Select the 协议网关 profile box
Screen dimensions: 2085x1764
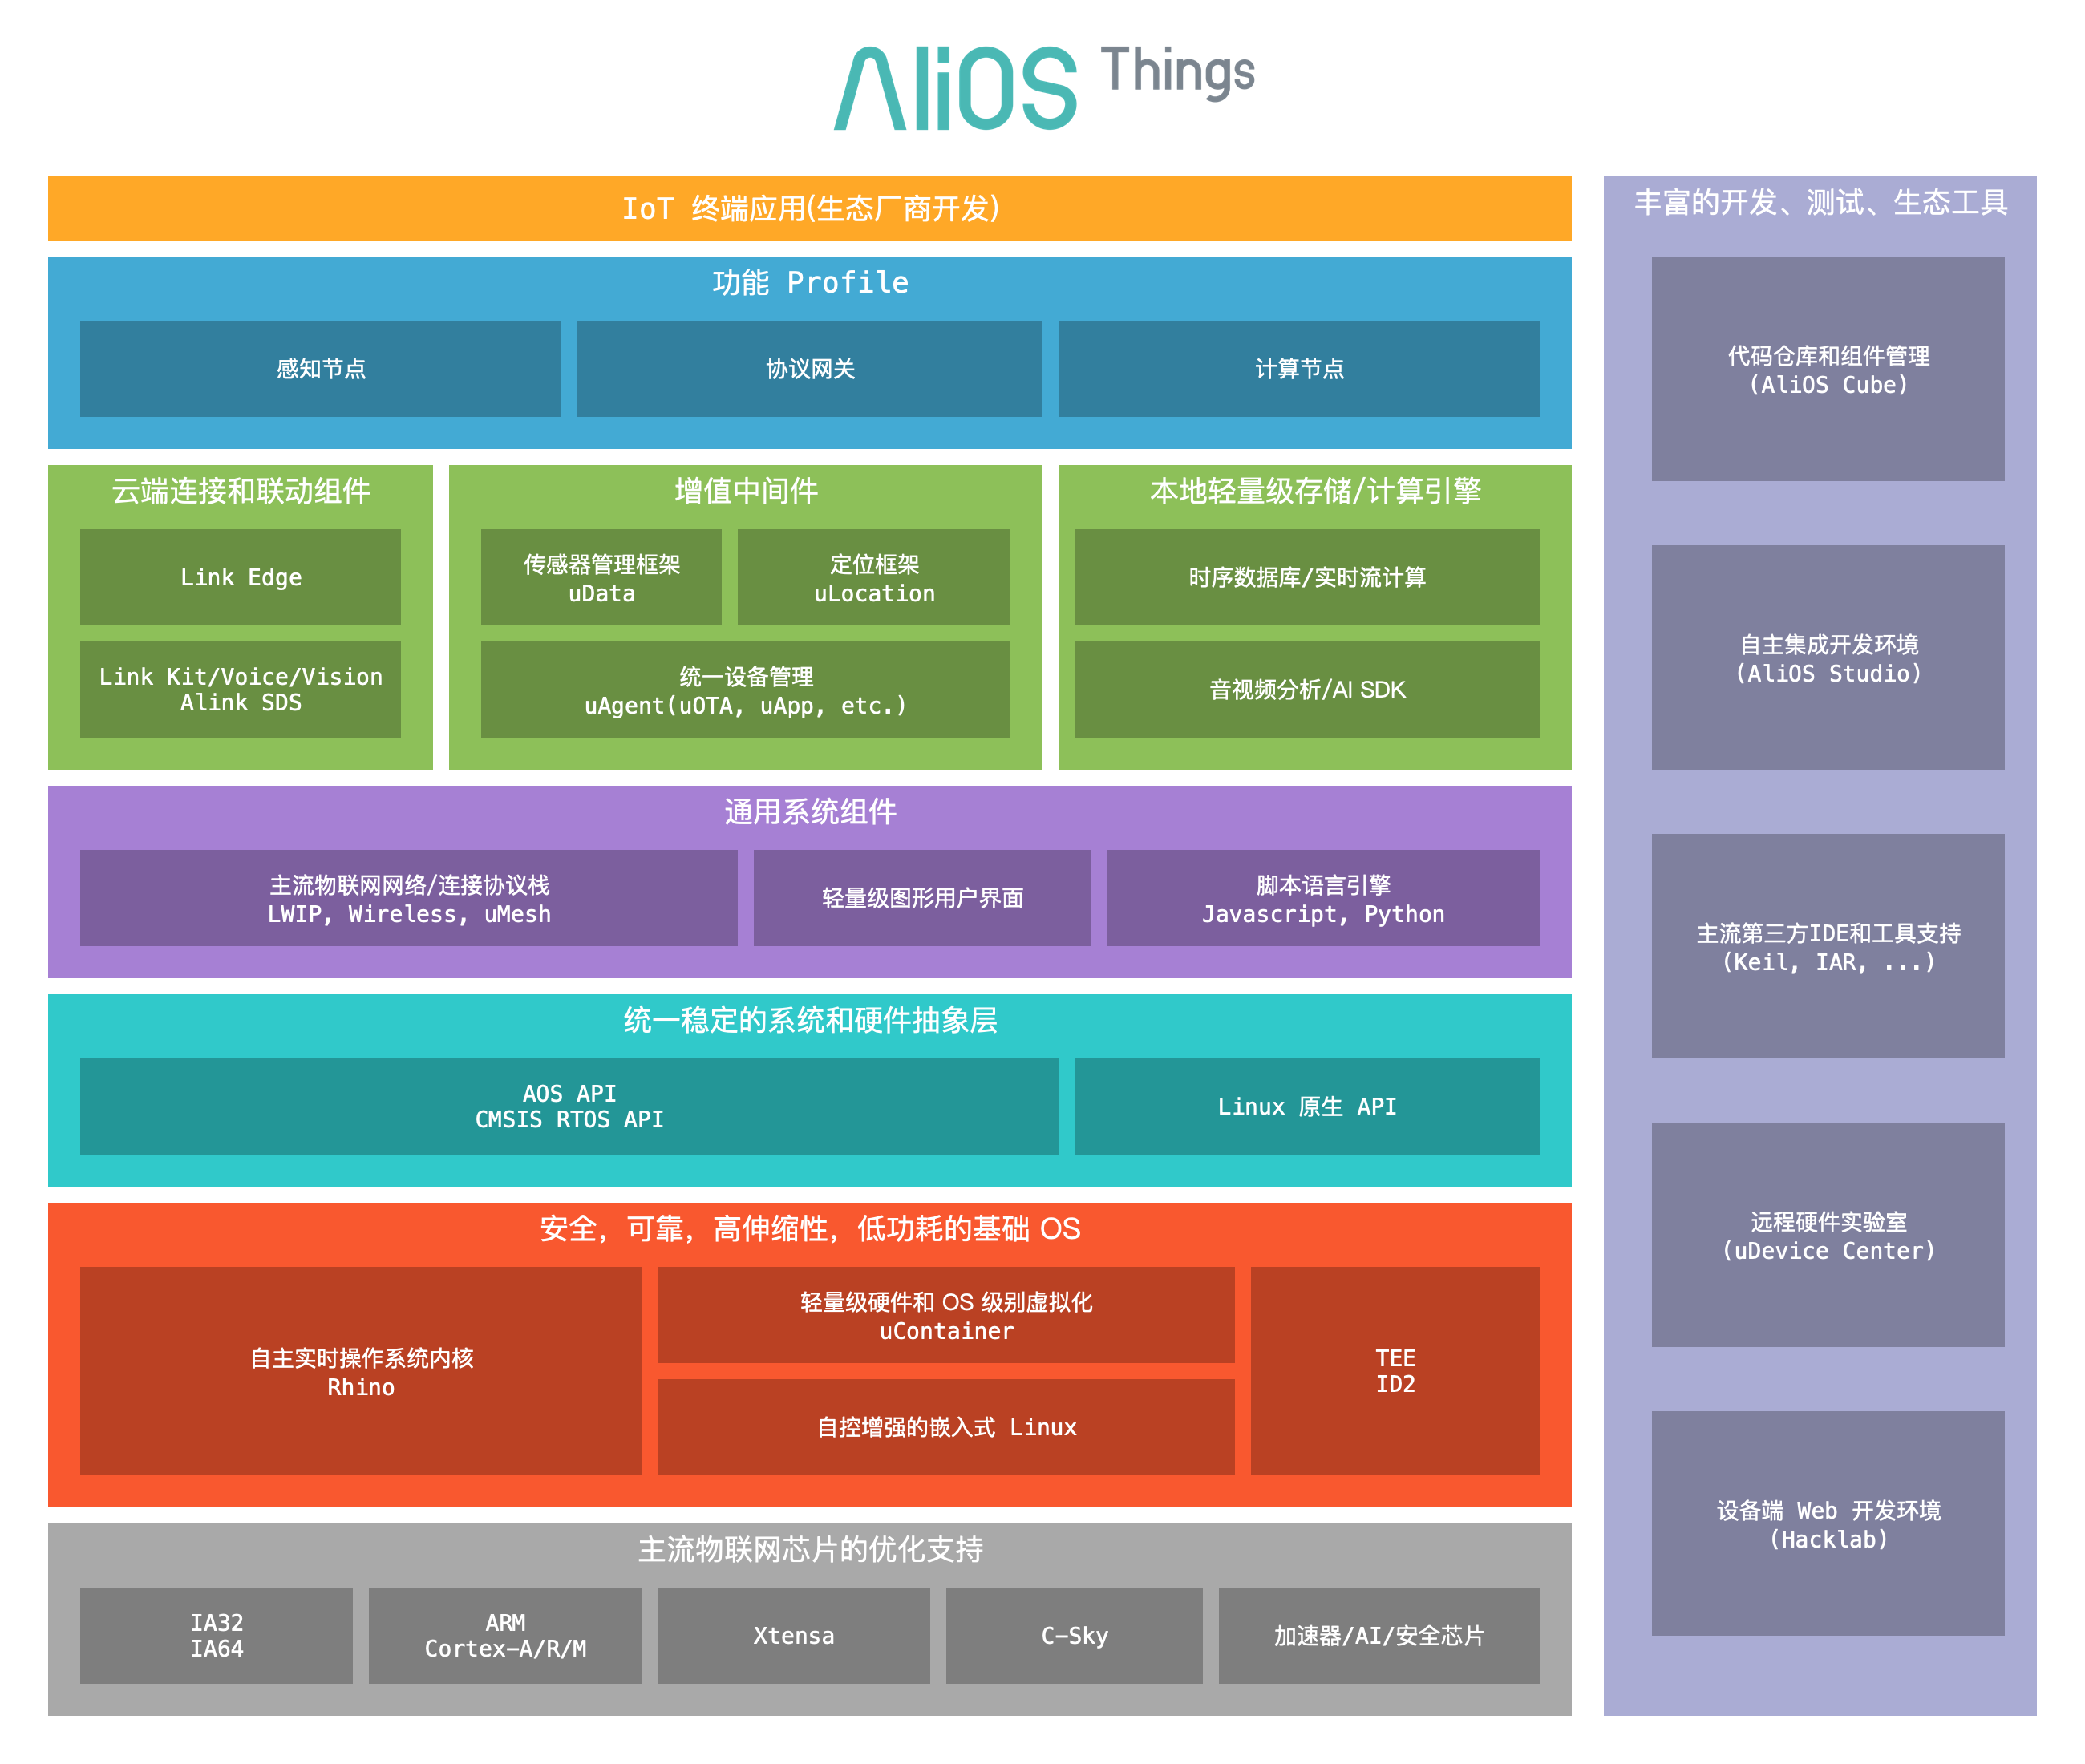[x=809, y=369]
